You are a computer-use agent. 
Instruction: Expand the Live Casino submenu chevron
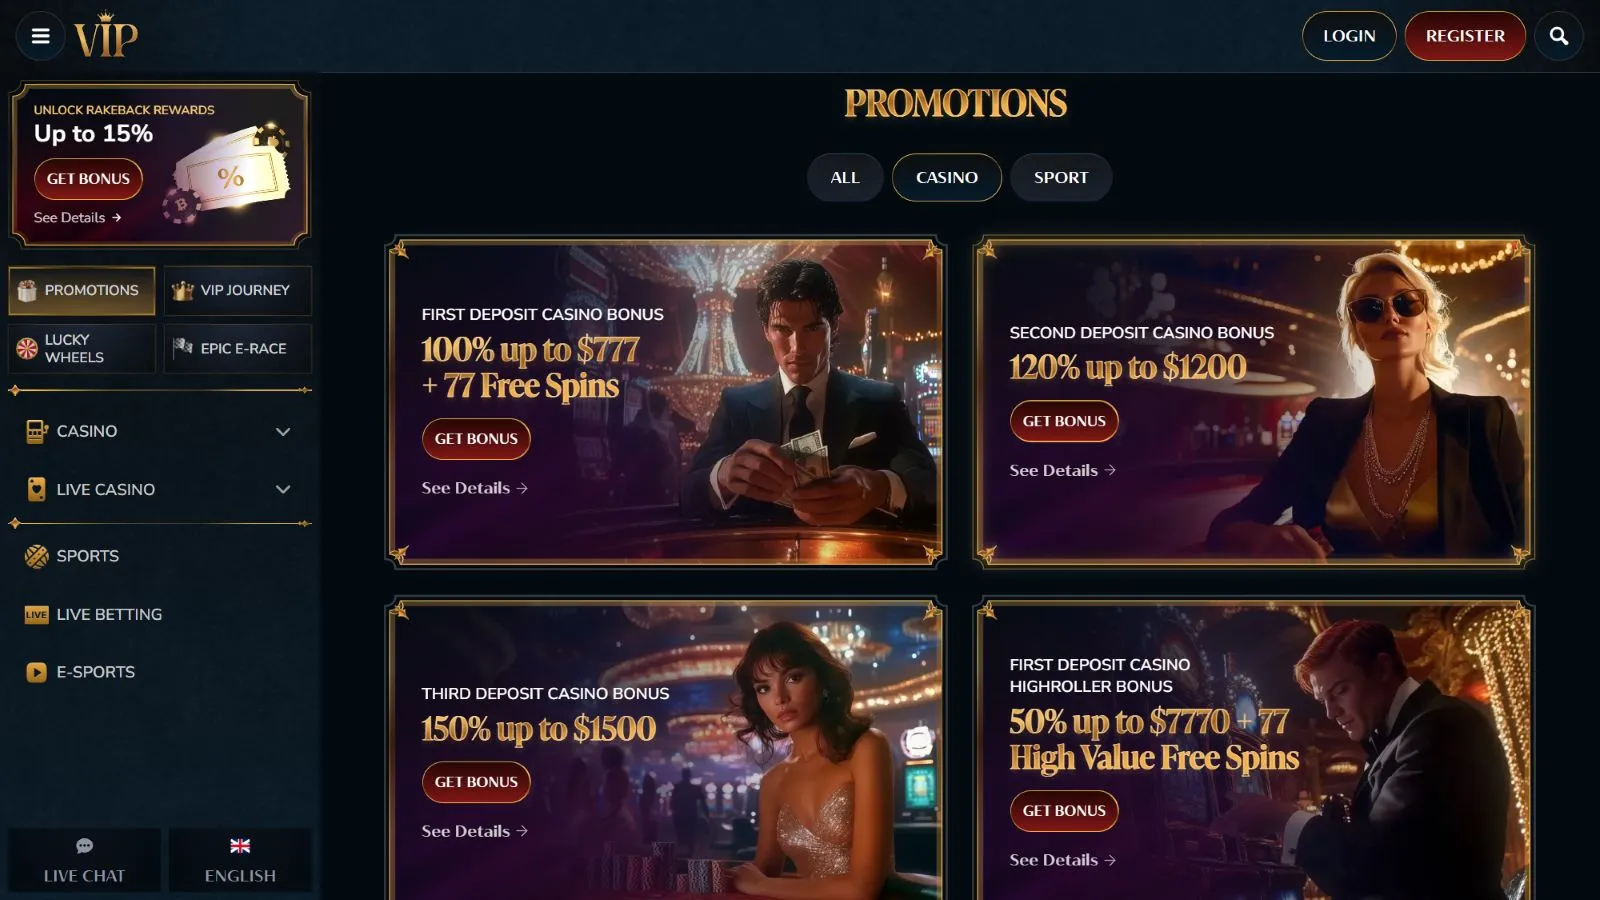point(283,489)
